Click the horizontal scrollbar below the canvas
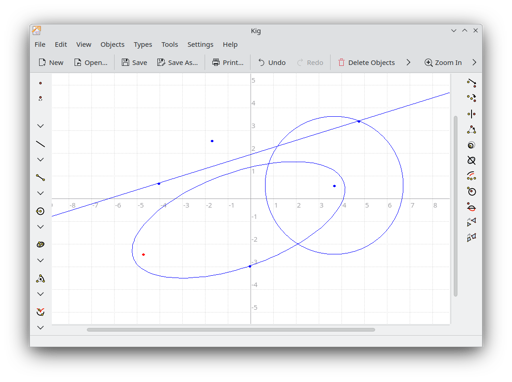 (x=231, y=330)
